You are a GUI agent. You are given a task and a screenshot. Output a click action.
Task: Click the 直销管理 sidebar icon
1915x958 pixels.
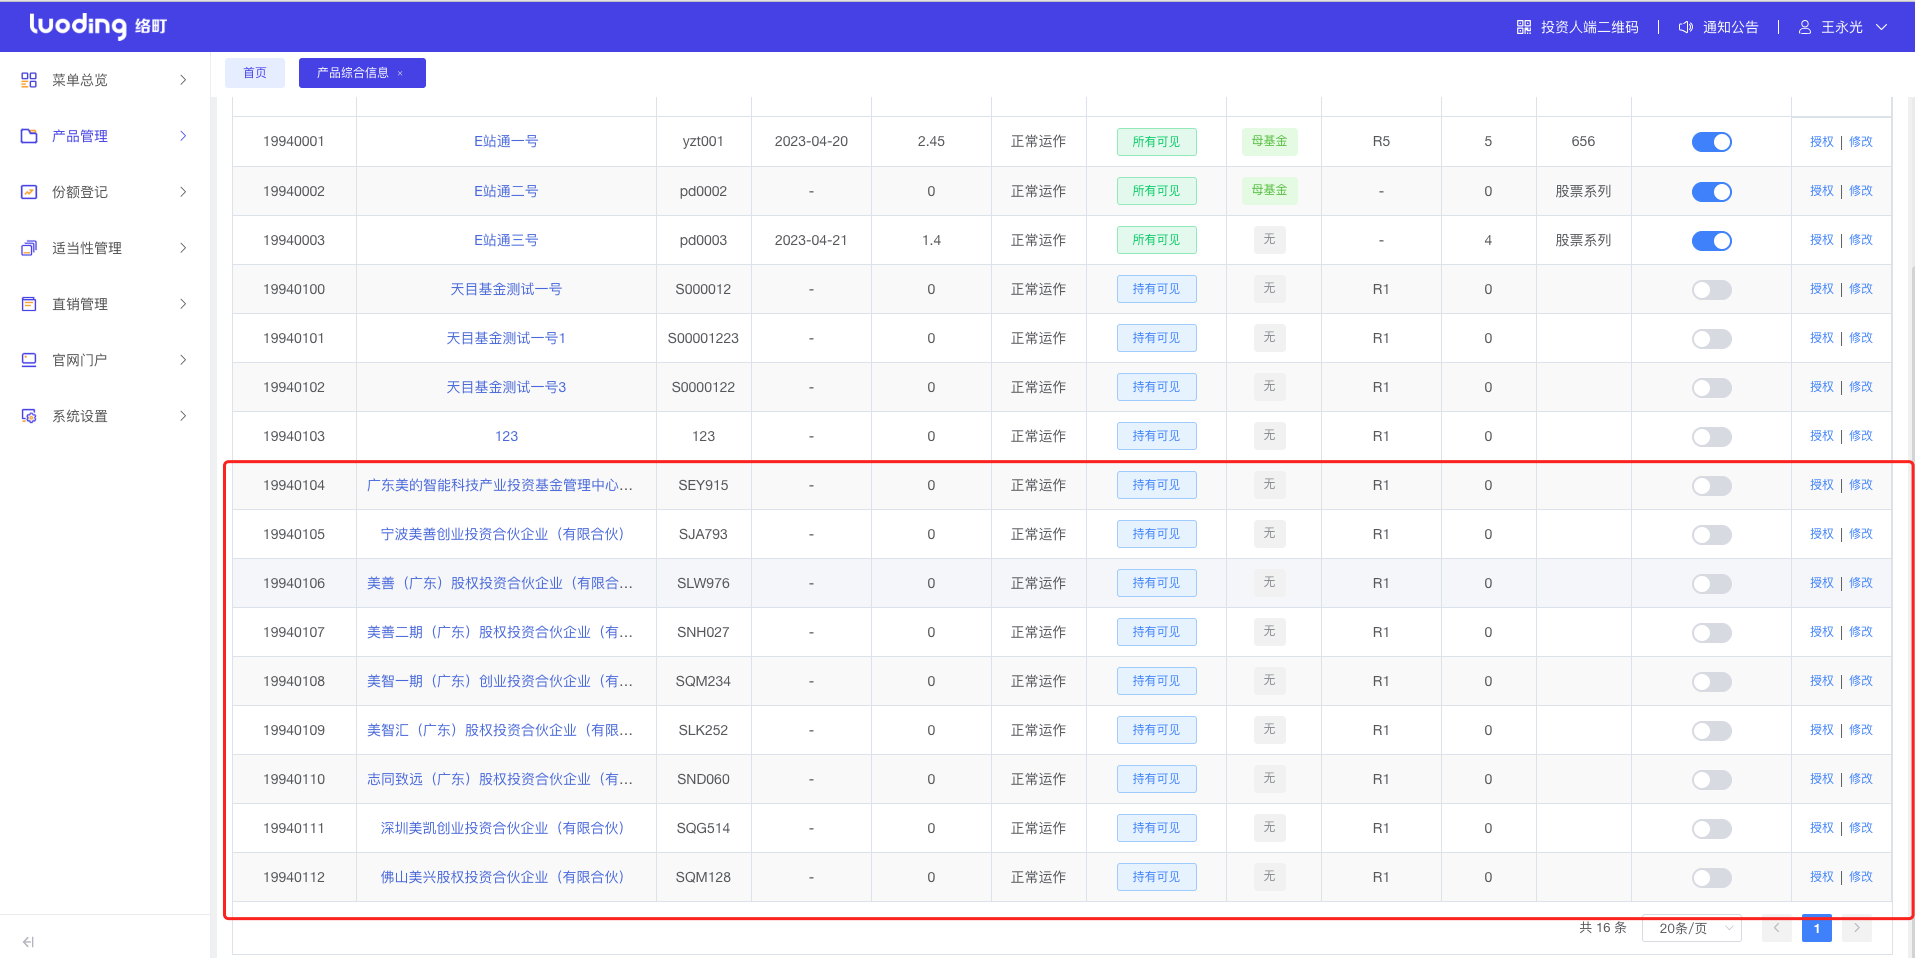(29, 304)
